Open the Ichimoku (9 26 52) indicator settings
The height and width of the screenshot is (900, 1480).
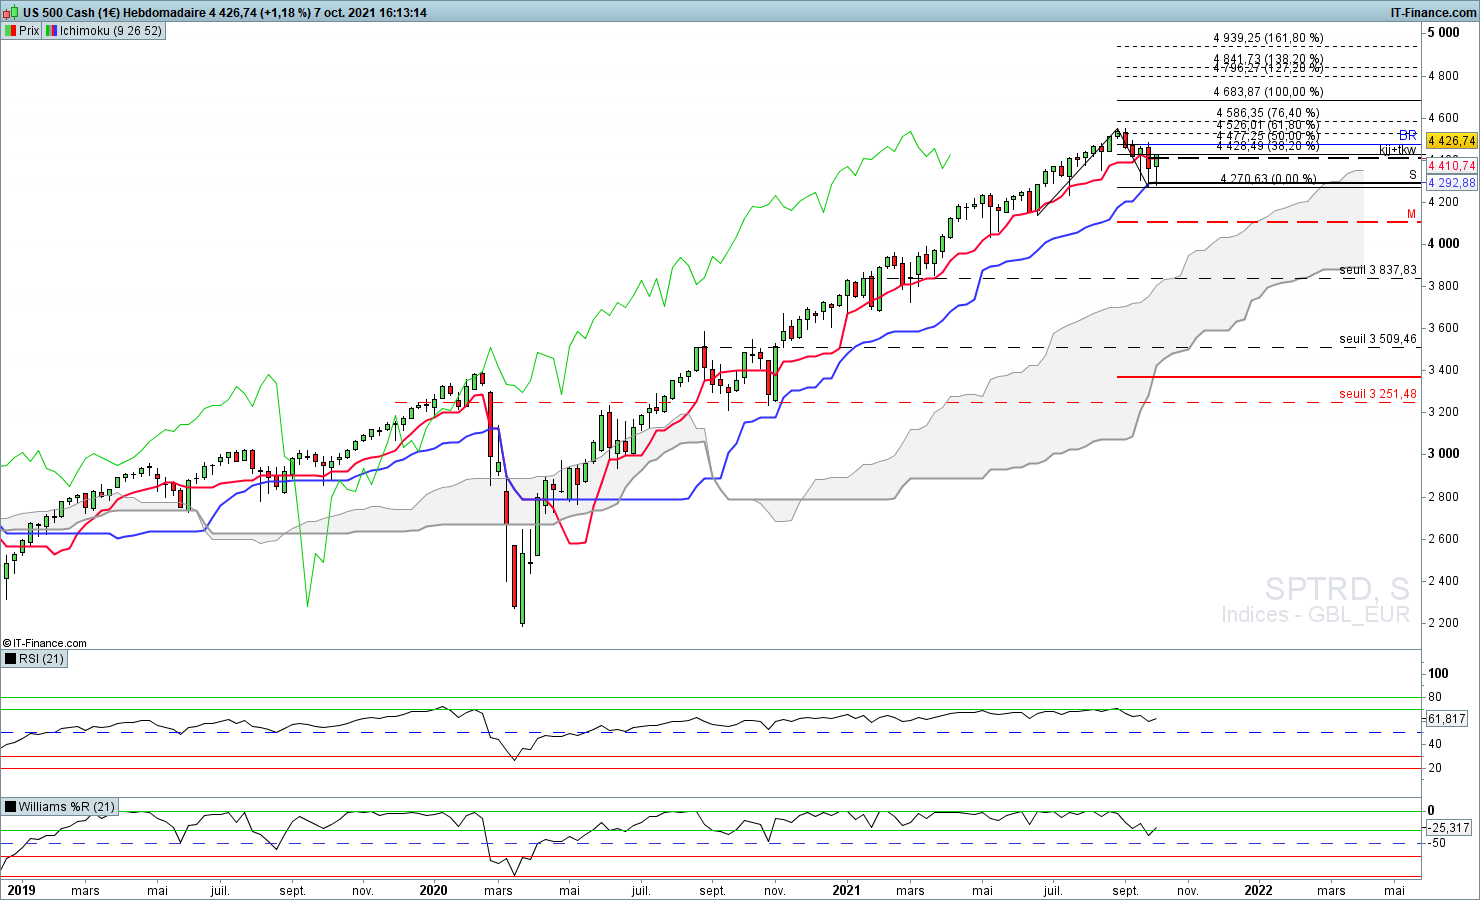tap(110, 31)
